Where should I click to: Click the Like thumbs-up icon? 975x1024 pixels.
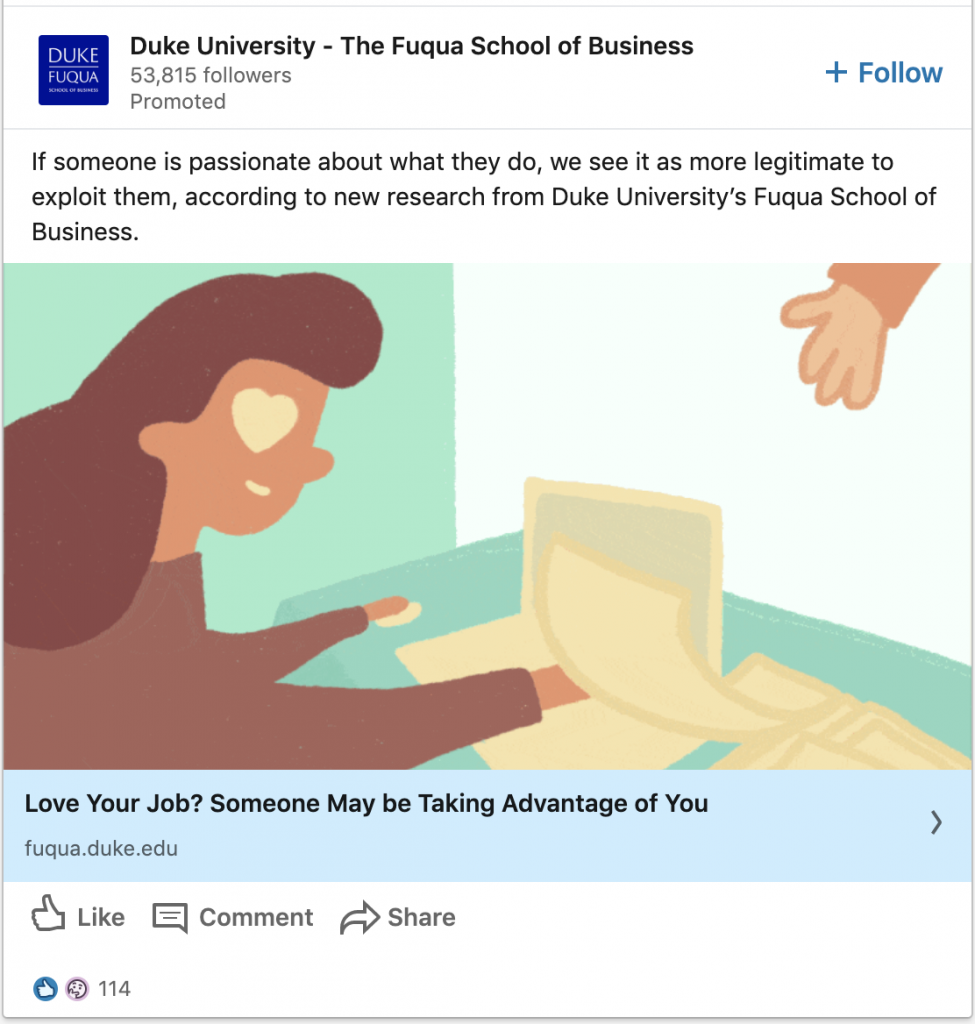[50, 916]
